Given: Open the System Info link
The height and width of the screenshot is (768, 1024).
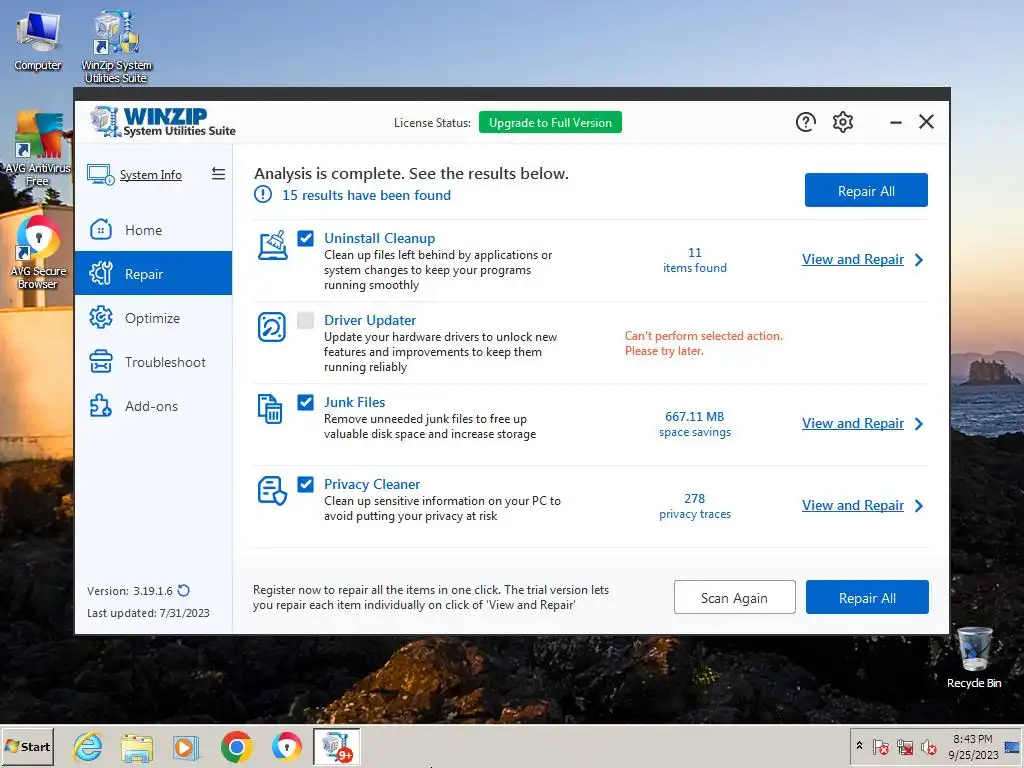Looking at the screenshot, I should 150,175.
